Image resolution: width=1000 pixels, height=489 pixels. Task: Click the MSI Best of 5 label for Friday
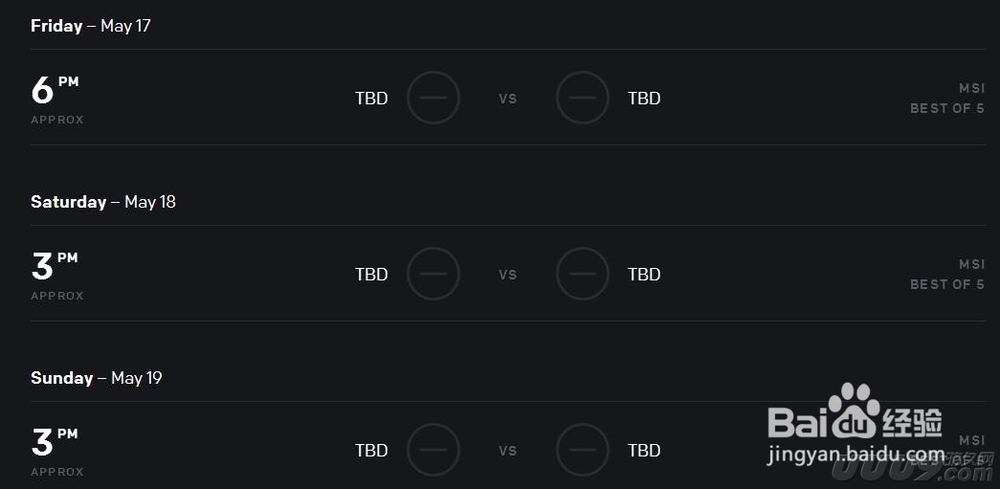pos(947,98)
